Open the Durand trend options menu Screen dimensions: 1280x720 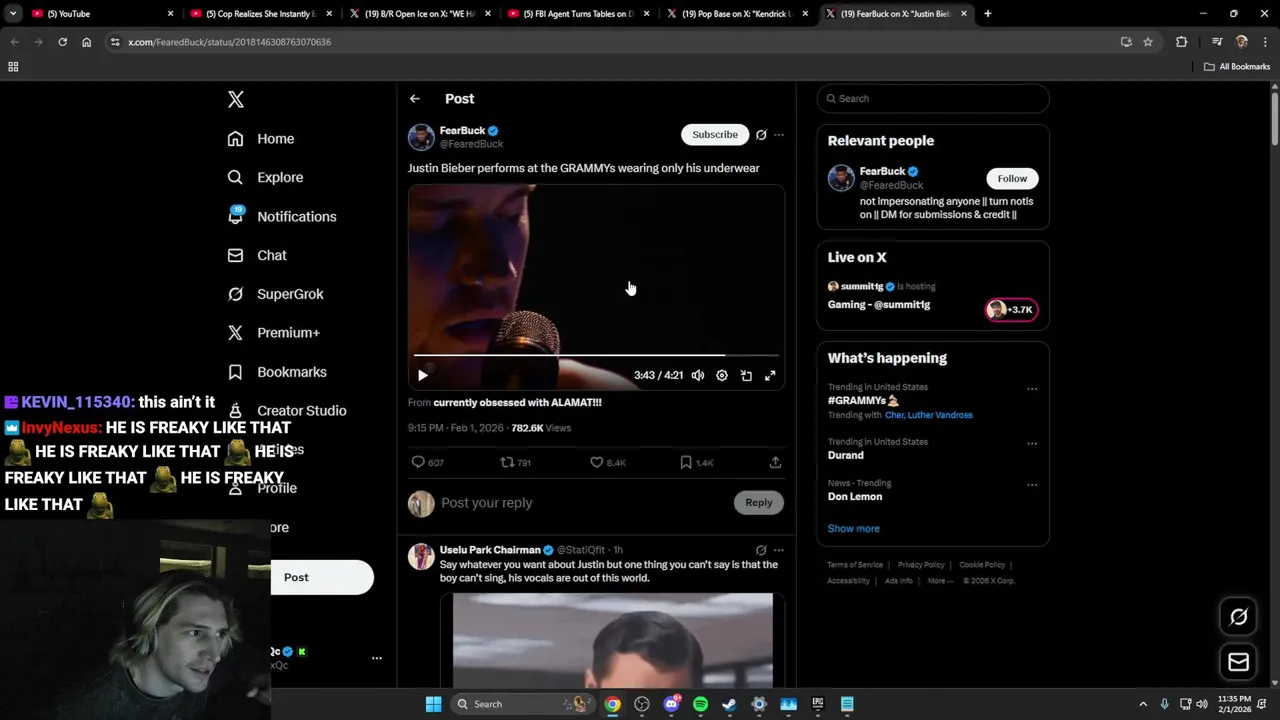click(x=1032, y=444)
